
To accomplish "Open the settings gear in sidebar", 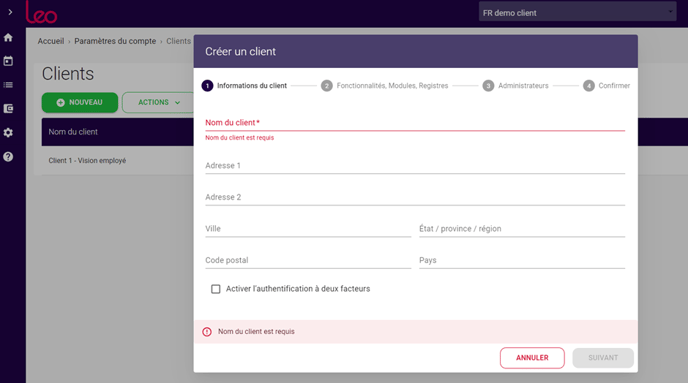I will (8, 132).
